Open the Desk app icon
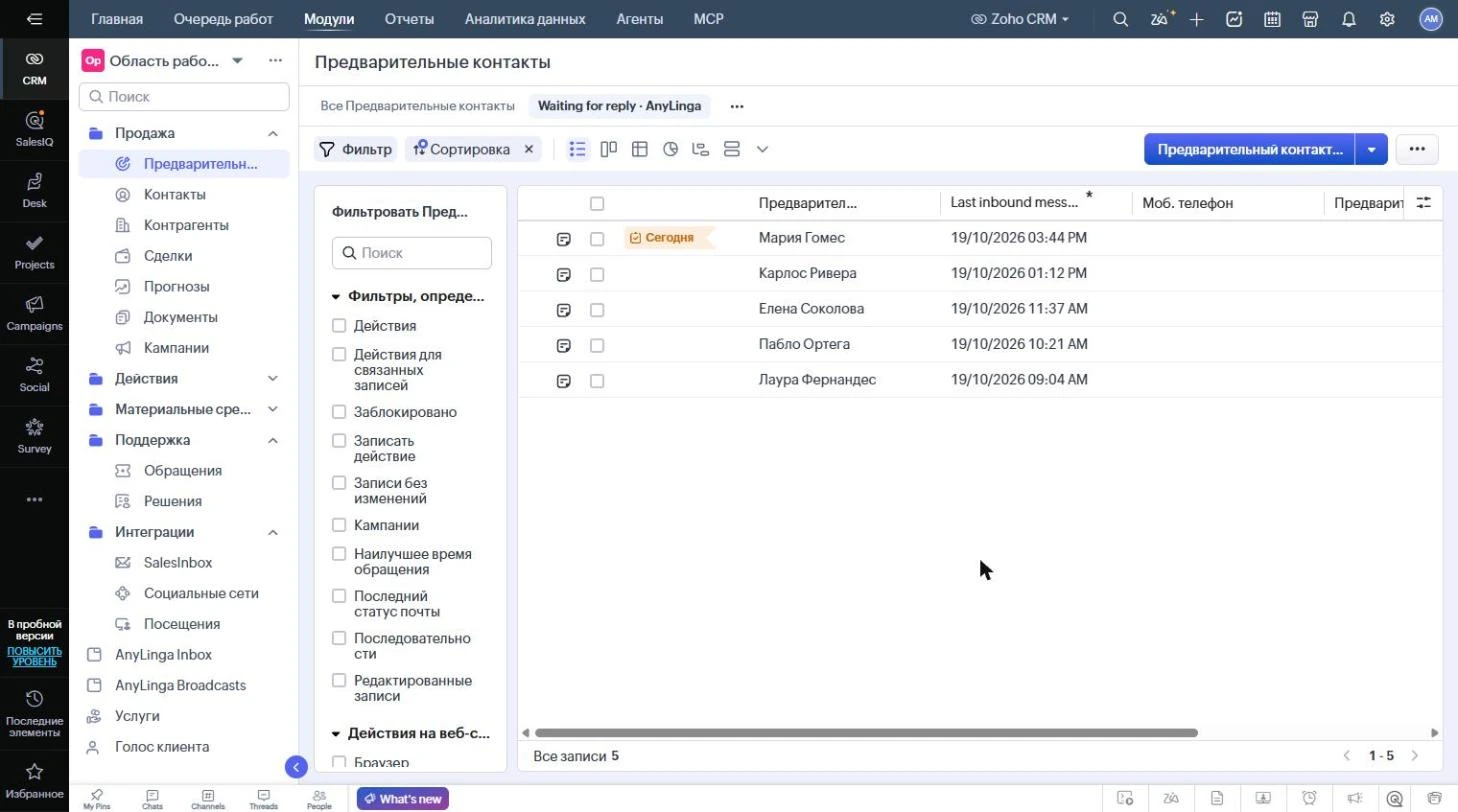The image size is (1458, 812). [34, 190]
